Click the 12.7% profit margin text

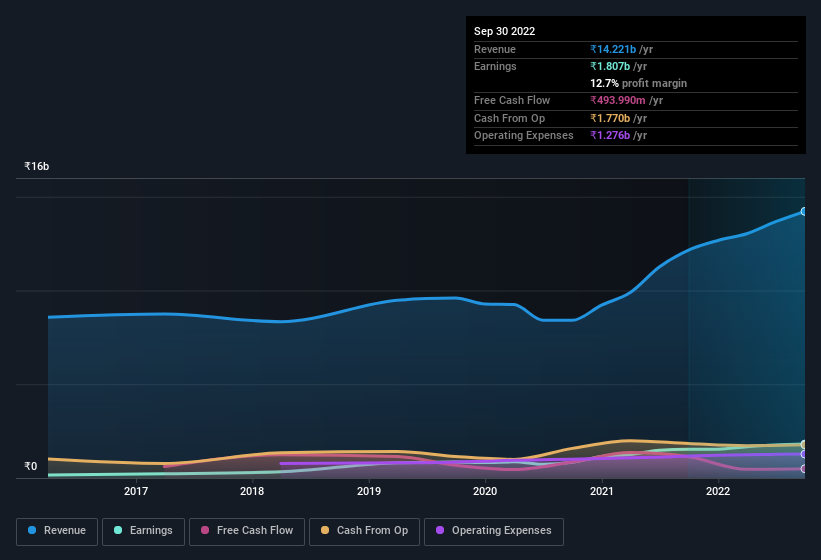point(638,83)
